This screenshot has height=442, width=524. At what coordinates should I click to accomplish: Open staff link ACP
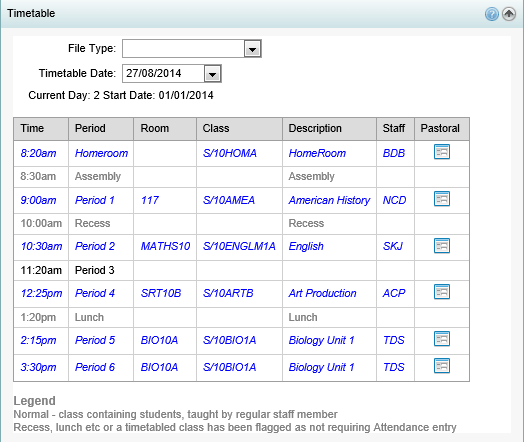(x=394, y=293)
